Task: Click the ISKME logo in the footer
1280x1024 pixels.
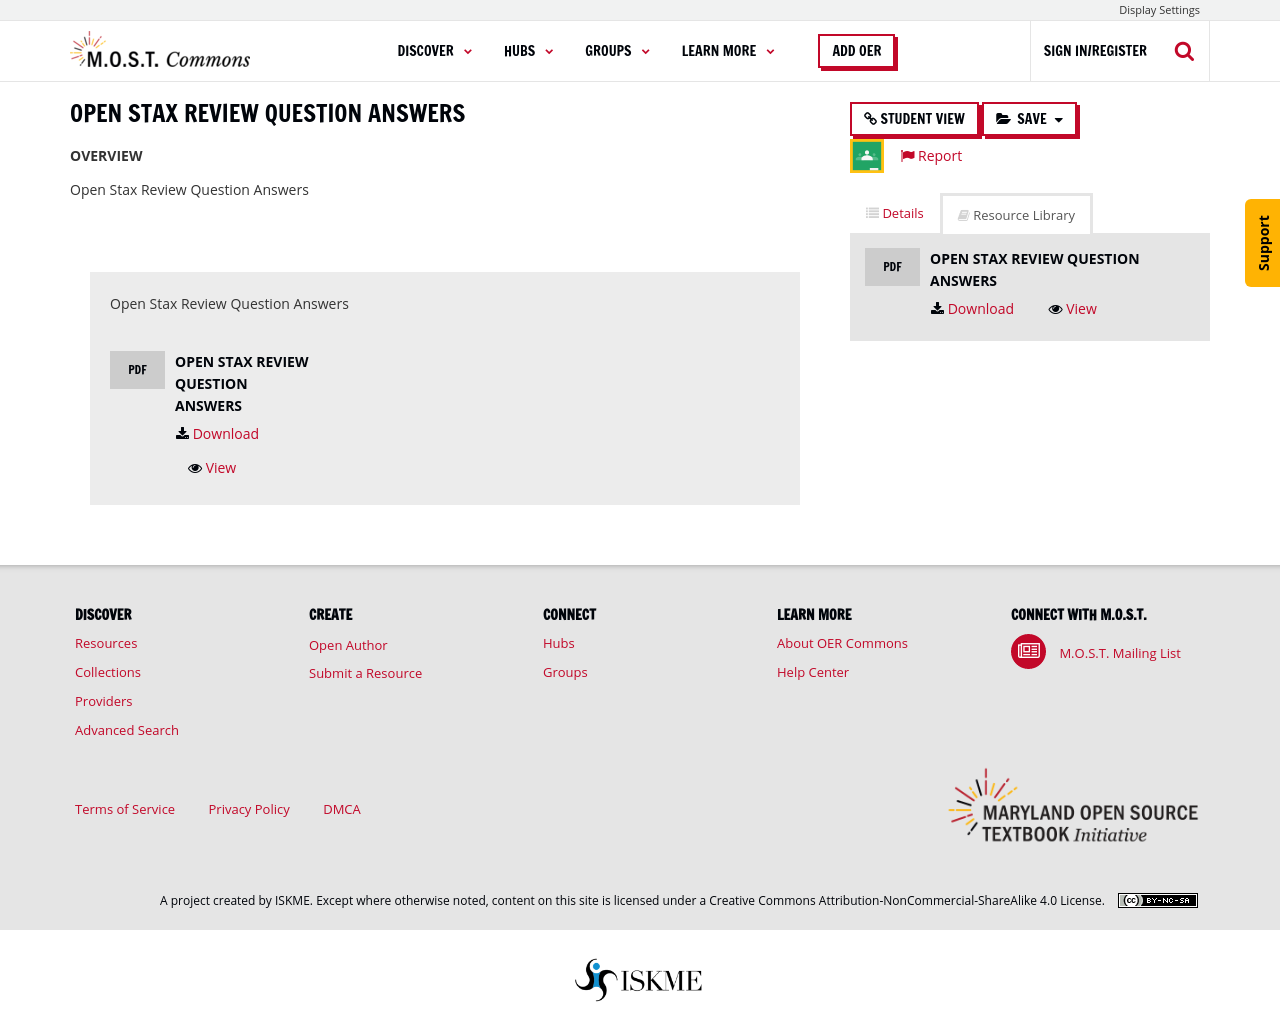Action: tap(639, 980)
